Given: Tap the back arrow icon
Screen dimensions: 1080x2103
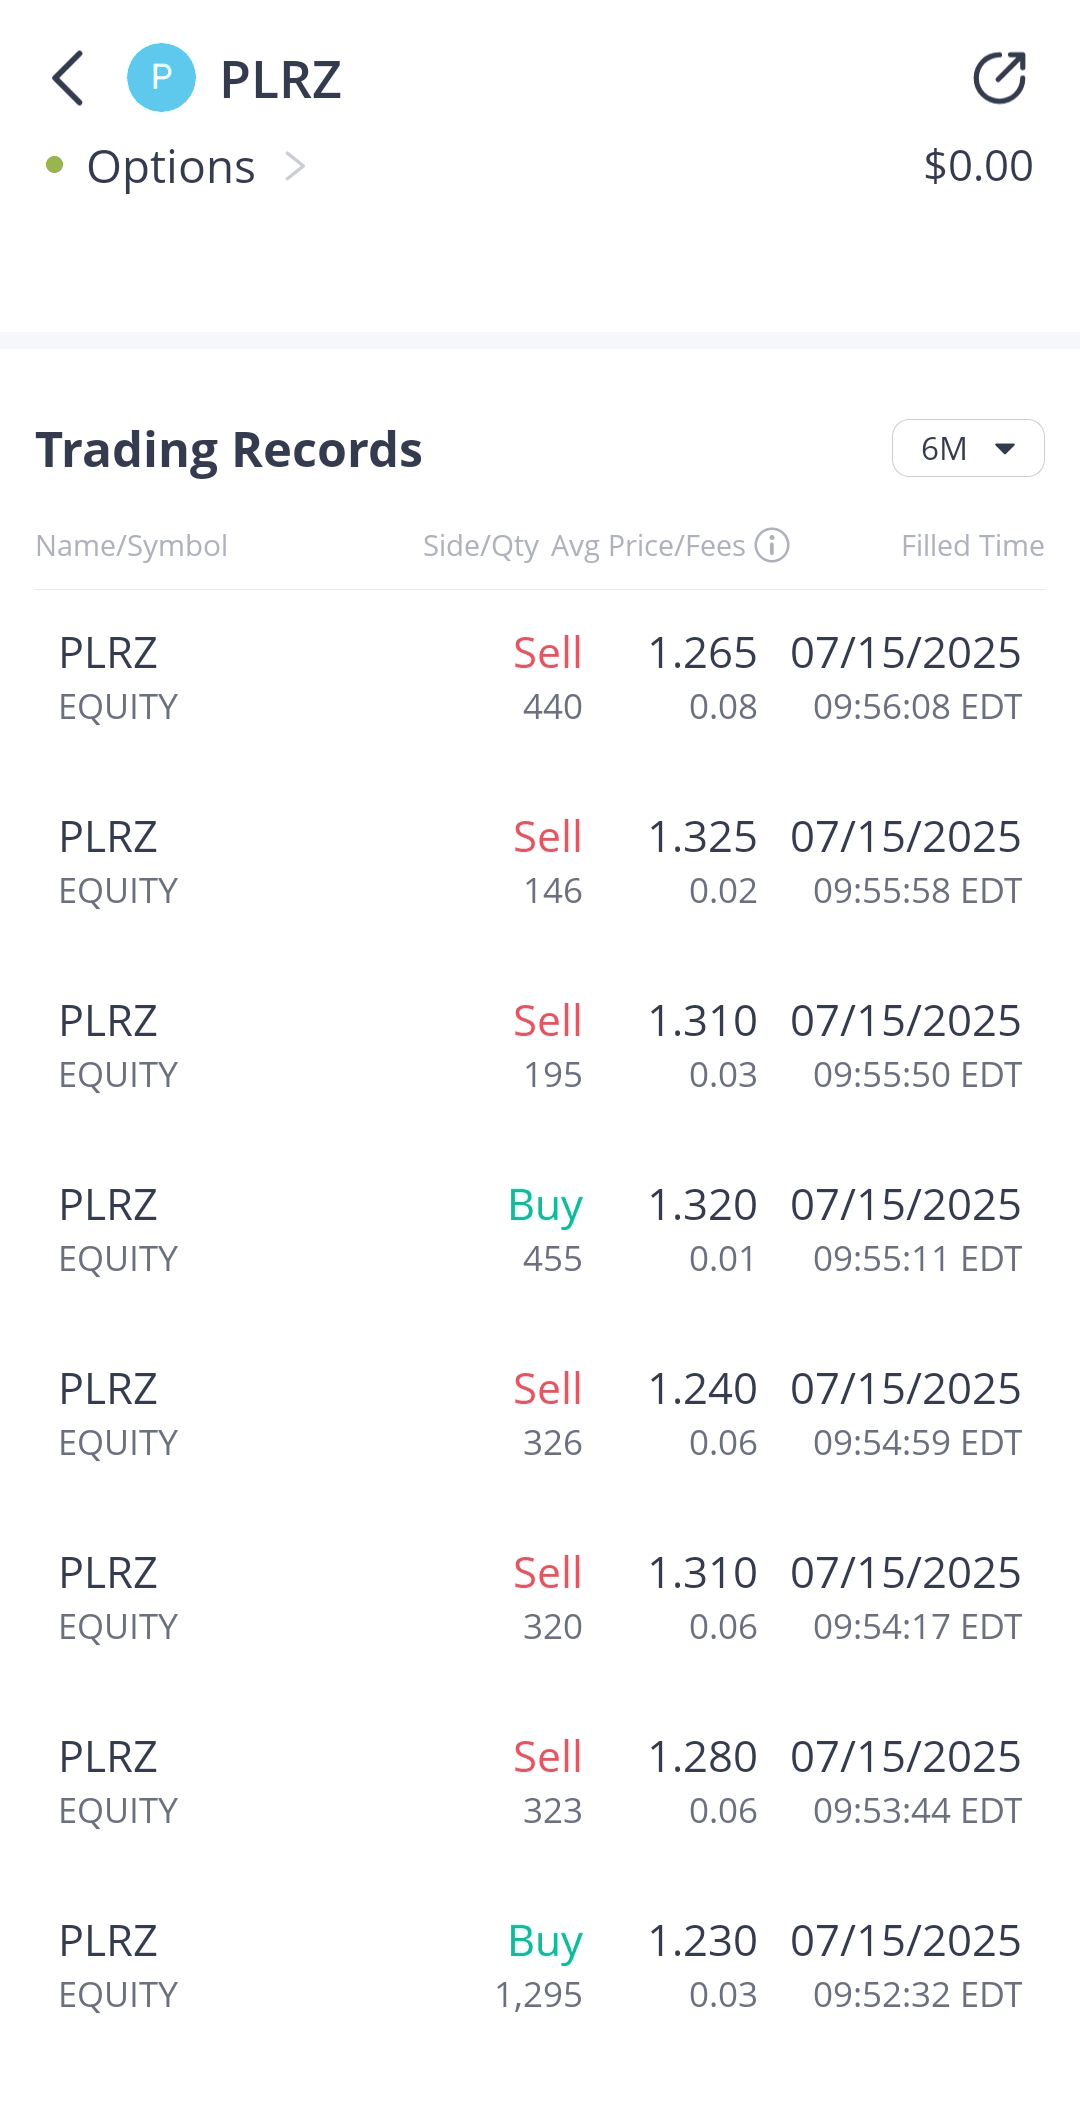Looking at the screenshot, I should point(68,78).
